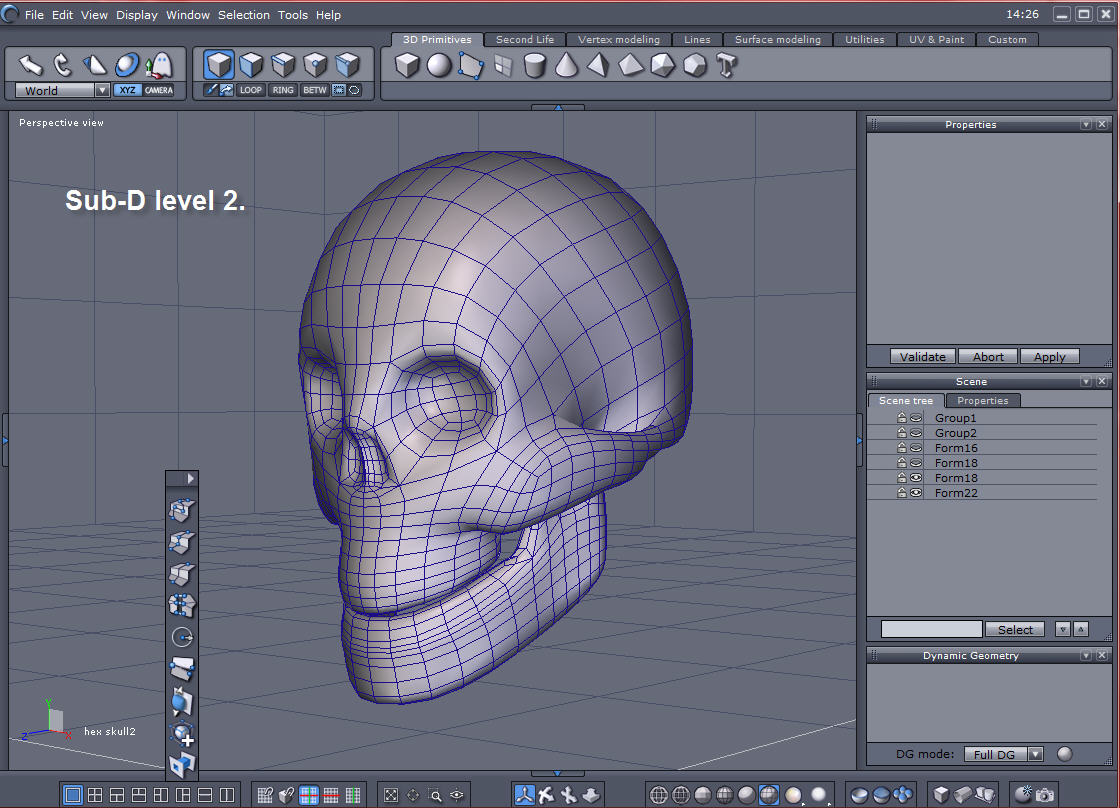
Task: Collapse the top toolbar with the arrow handle
Action: 558,107
